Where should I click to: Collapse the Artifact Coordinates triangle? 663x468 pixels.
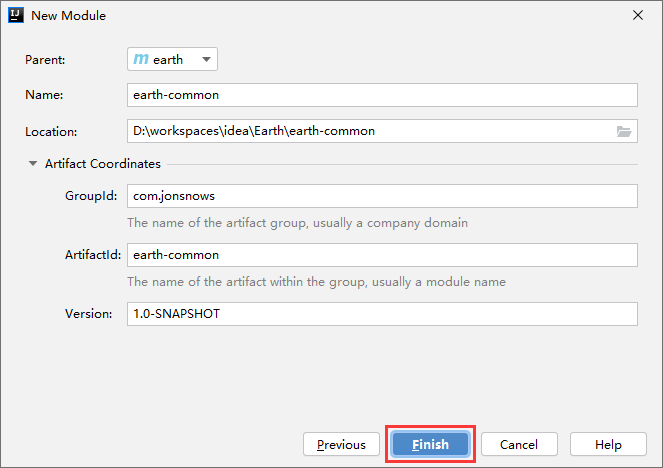pyautogui.click(x=33, y=164)
